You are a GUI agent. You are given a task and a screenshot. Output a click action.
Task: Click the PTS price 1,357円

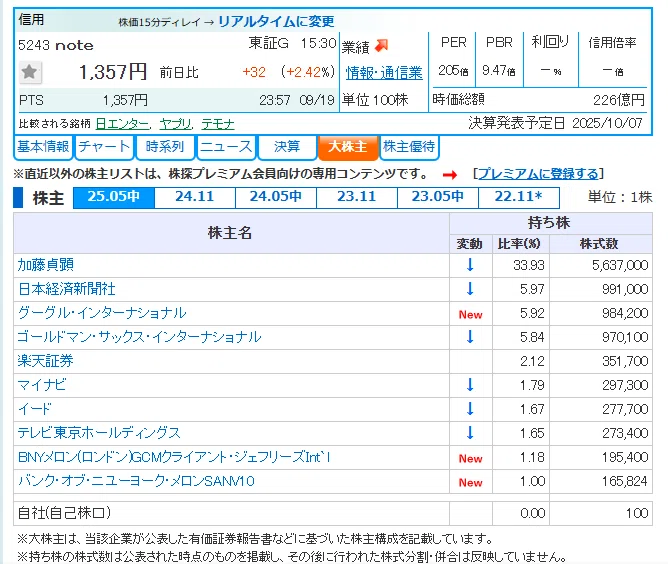pos(125,101)
